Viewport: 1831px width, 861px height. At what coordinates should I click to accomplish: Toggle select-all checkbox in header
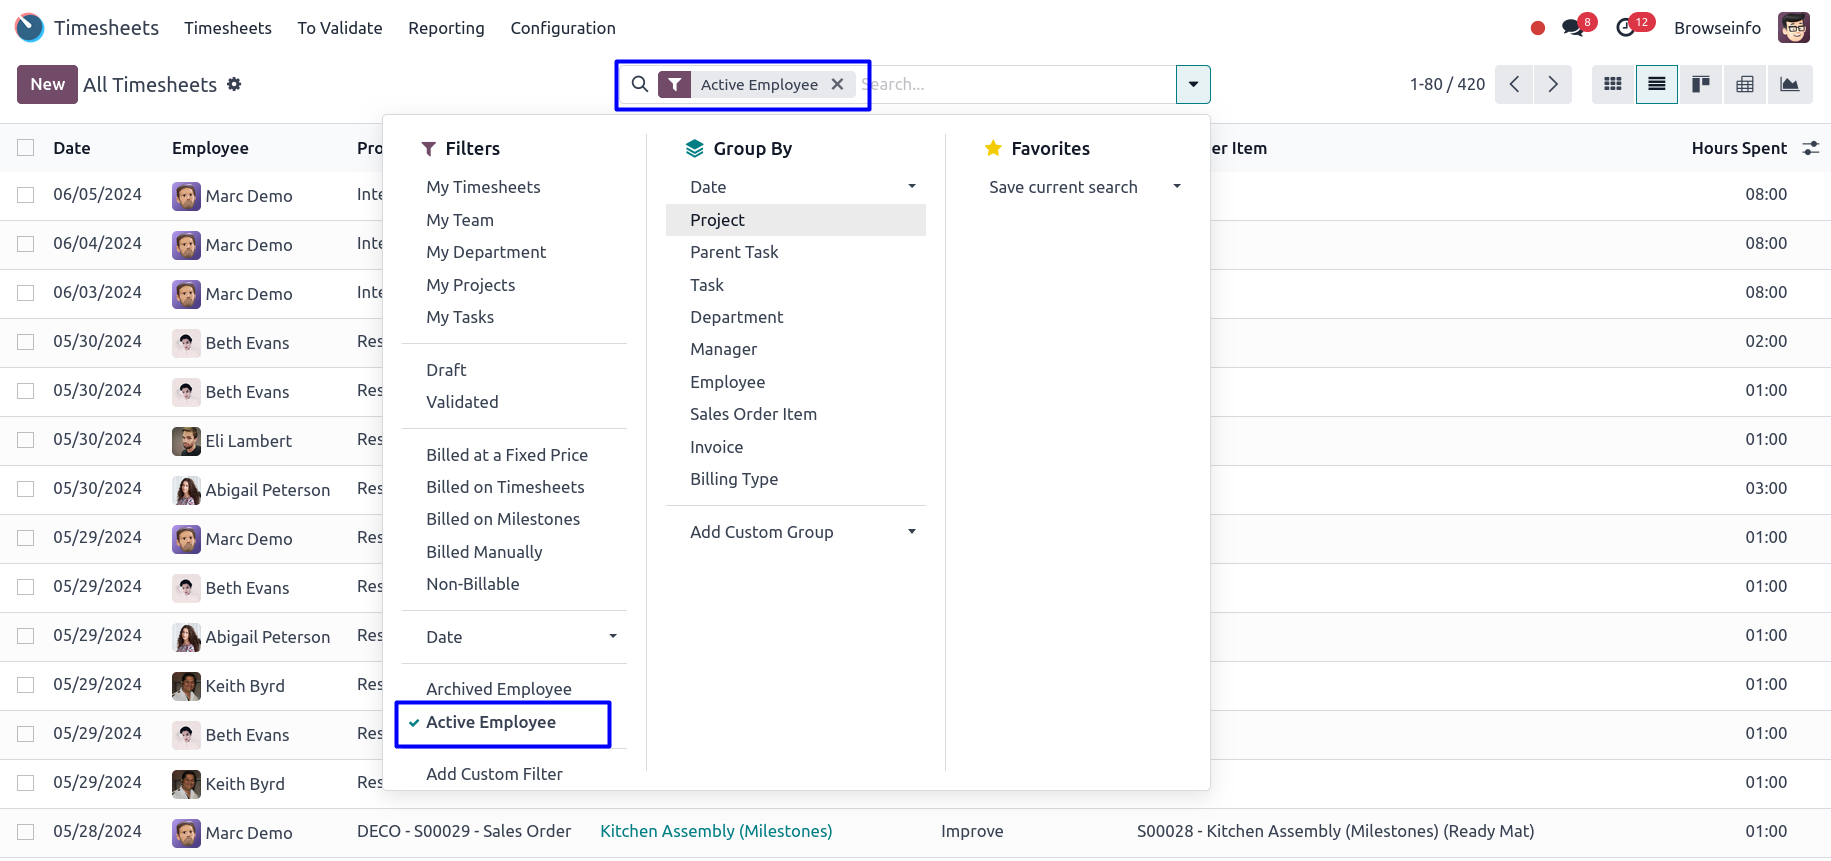(x=26, y=148)
